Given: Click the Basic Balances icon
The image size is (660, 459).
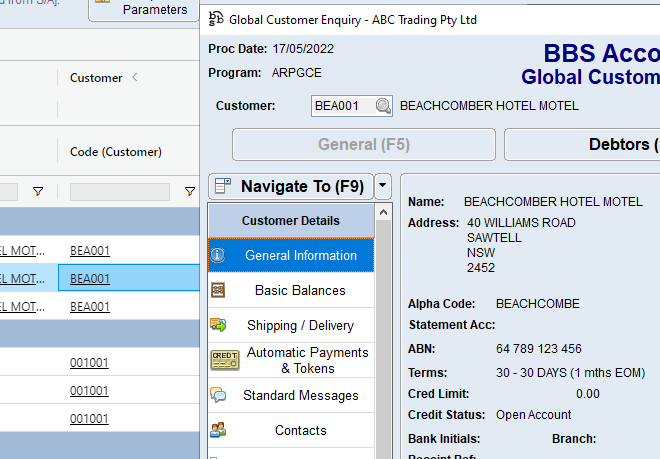Looking at the screenshot, I should (x=218, y=290).
